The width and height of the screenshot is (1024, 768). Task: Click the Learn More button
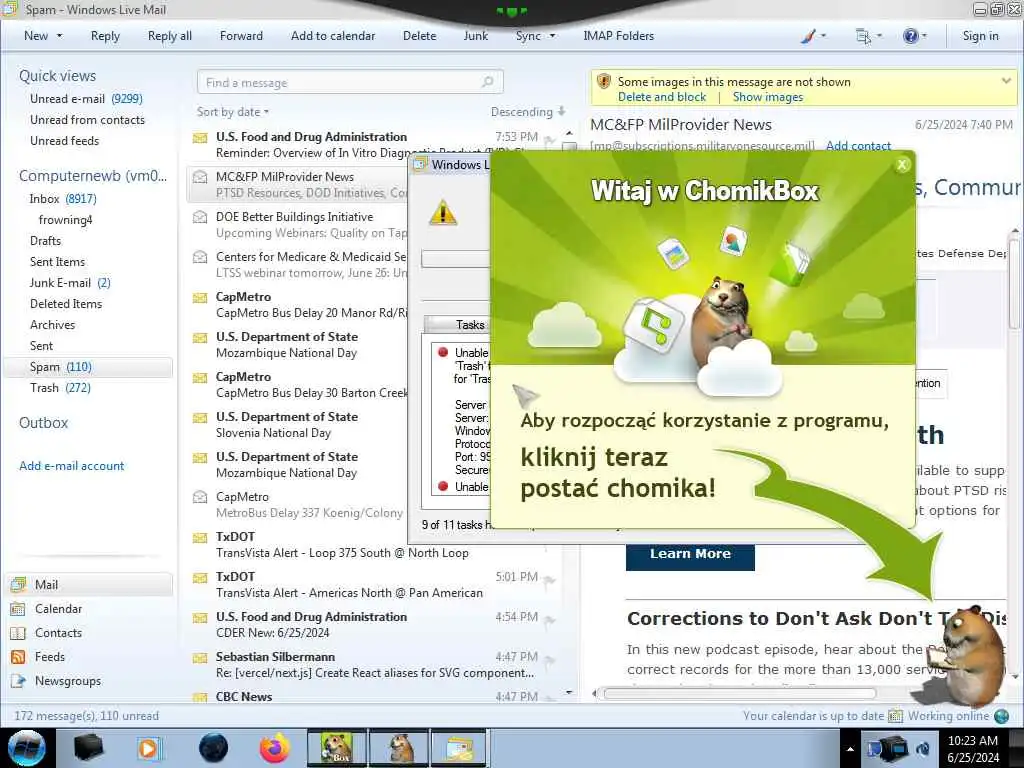pos(690,554)
